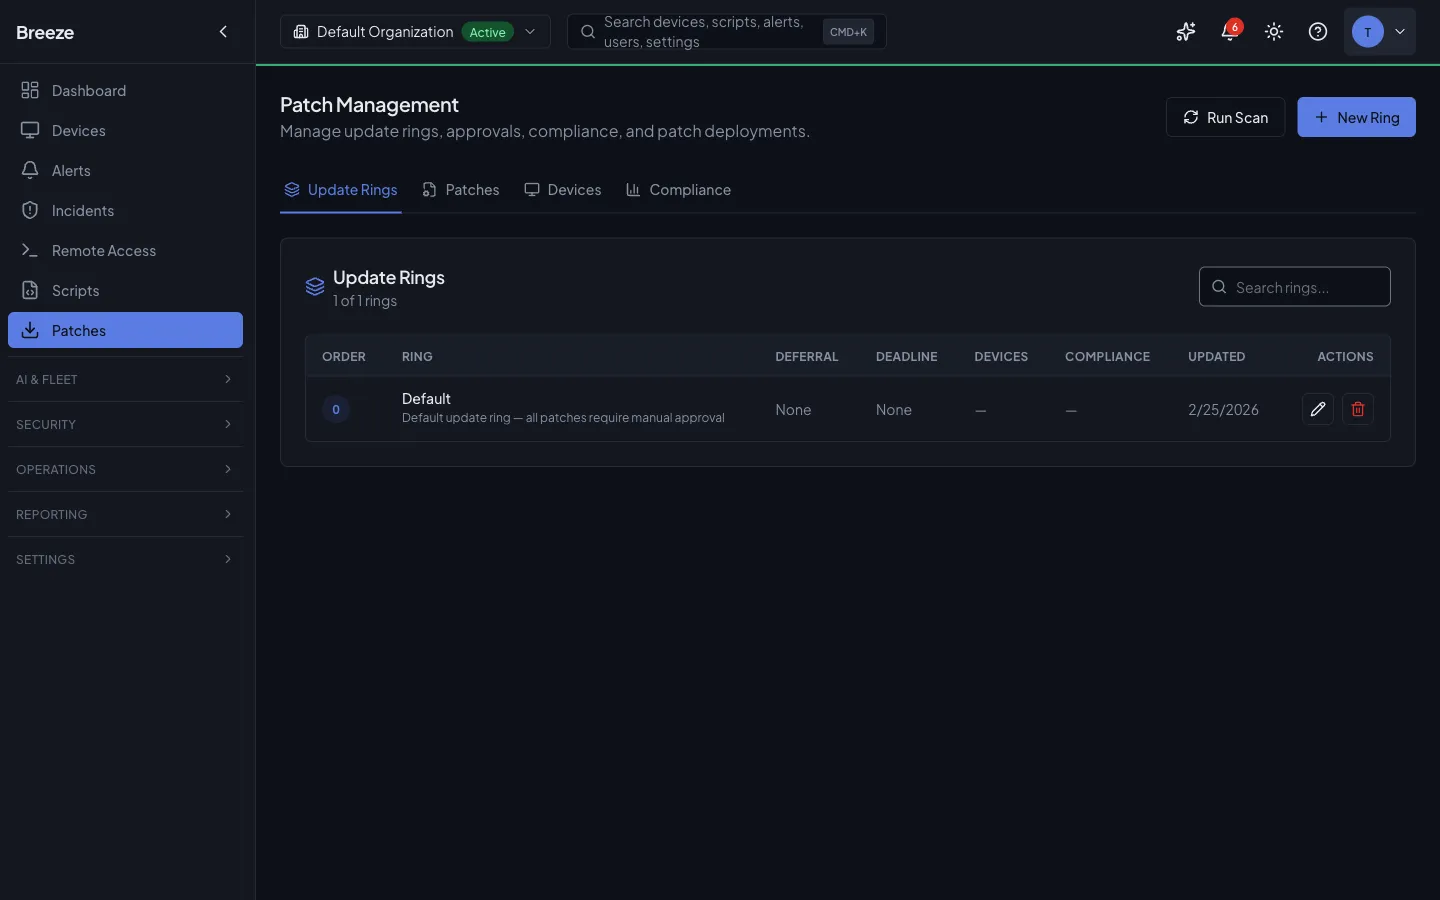The image size is (1440, 900).
Task: Open the user account dropdown
Action: 1380,31
